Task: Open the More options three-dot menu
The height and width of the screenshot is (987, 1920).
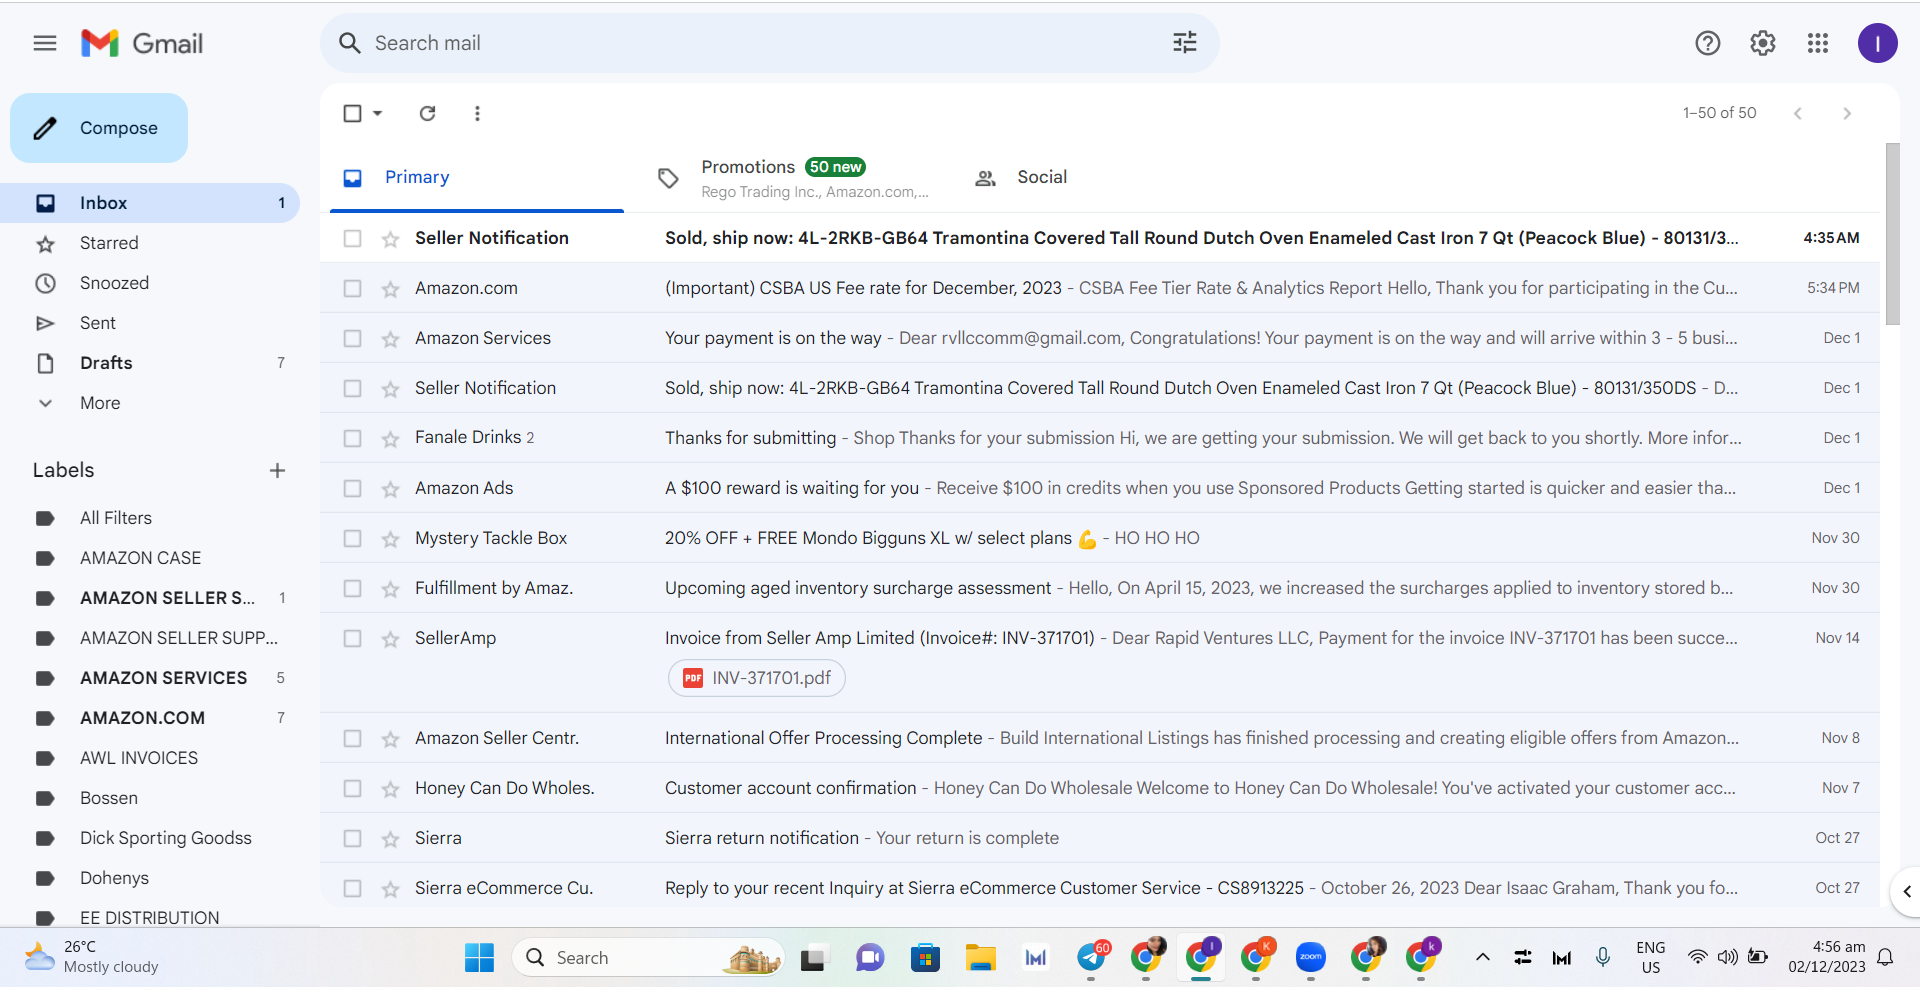Action: (477, 113)
